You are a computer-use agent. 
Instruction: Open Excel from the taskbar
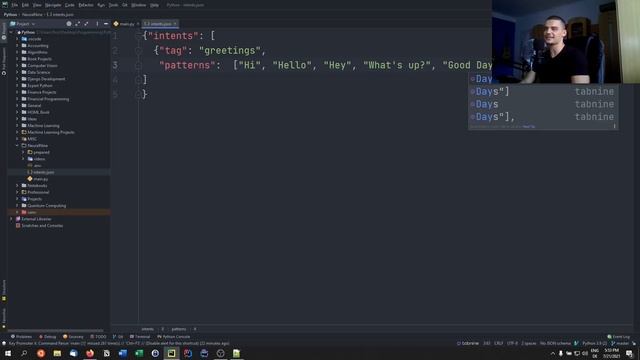(x=139, y=353)
